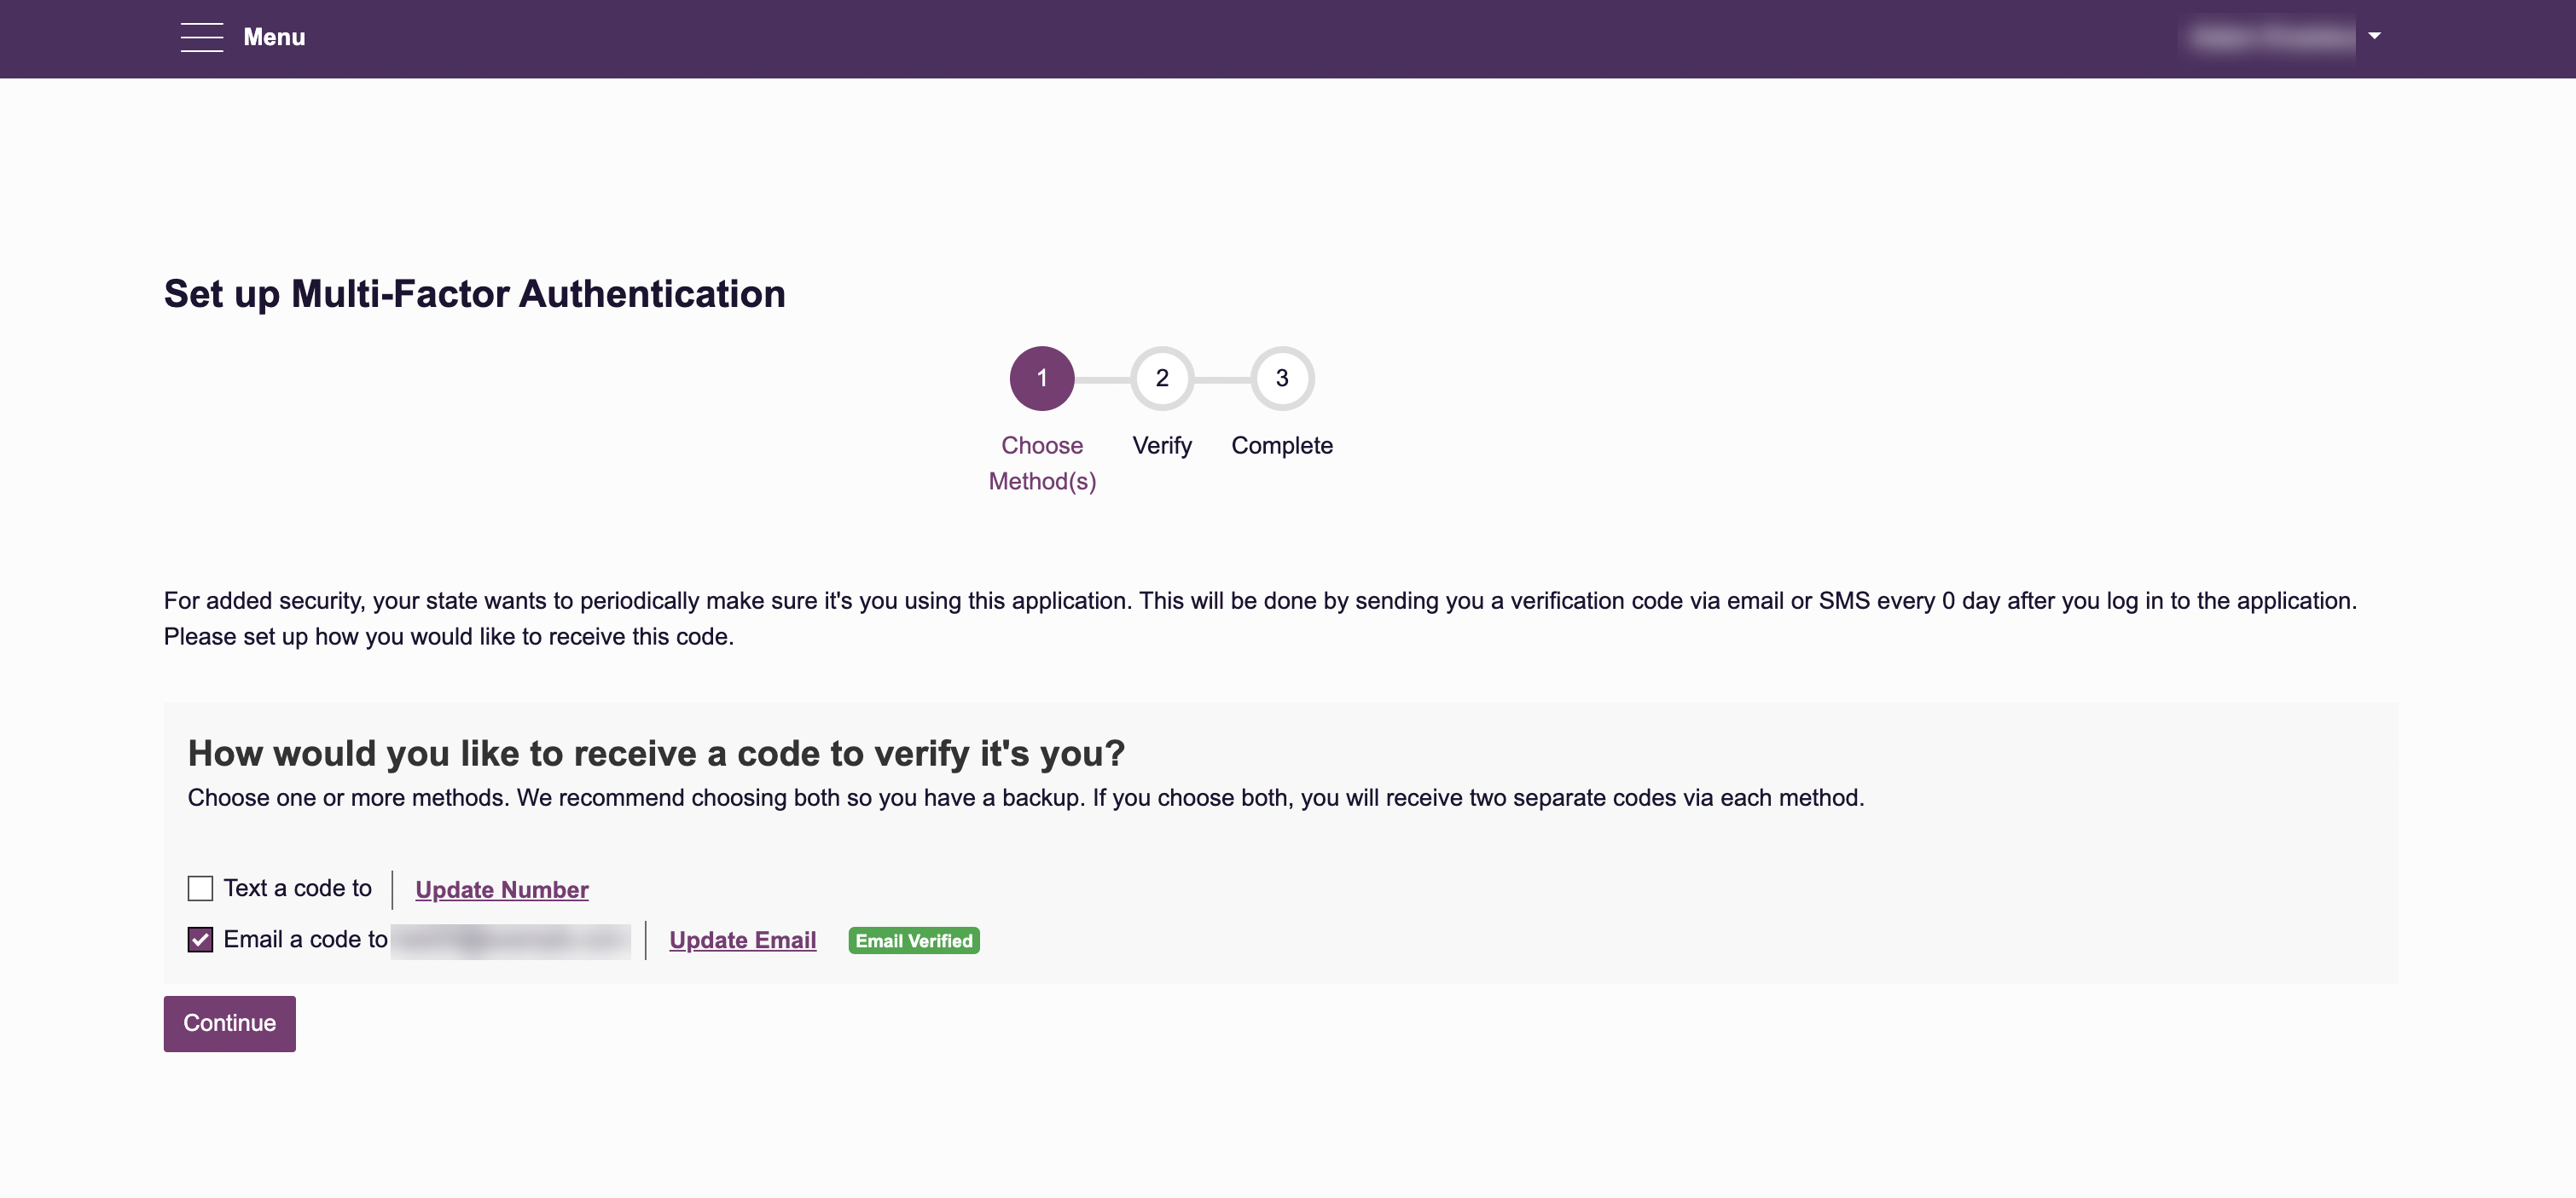Open the account dropdown in top right
The height and width of the screenshot is (1198, 2576).
point(2375,37)
